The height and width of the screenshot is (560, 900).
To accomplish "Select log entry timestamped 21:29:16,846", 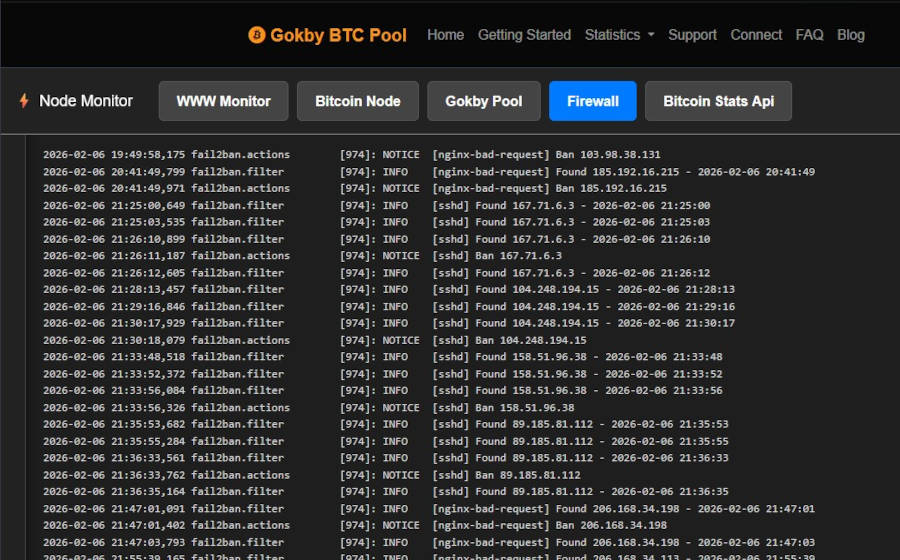I will coord(389,306).
